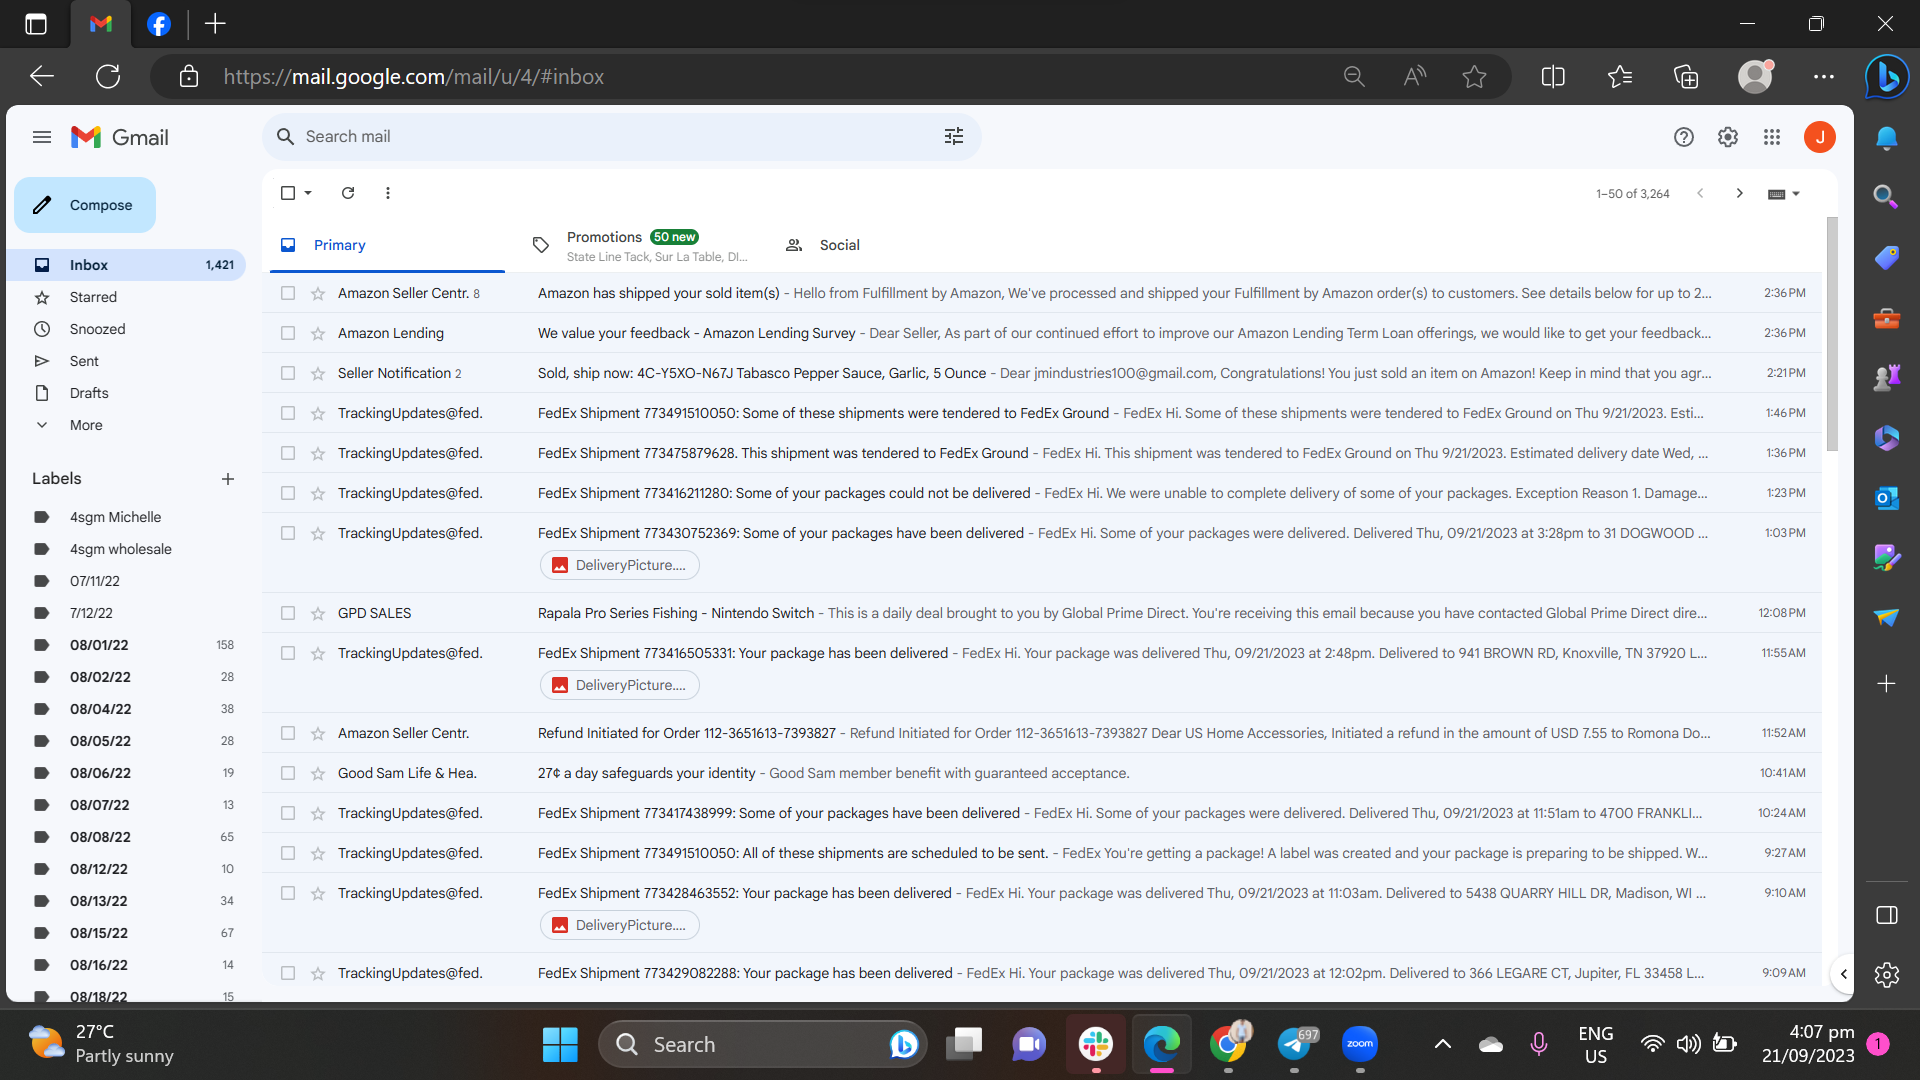Focus the Search mail field
Screen dimensions: 1920x1080
622,137
